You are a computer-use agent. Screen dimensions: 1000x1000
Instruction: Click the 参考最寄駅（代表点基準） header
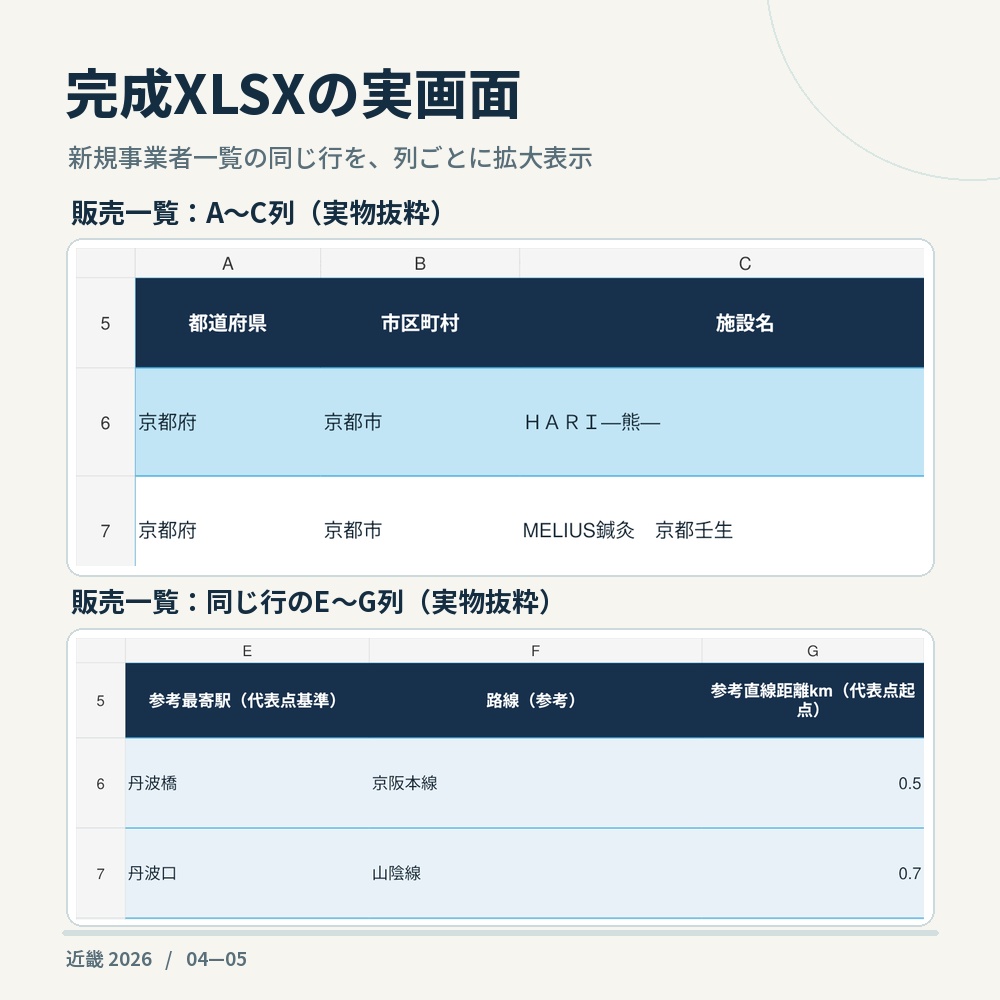(247, 700)
